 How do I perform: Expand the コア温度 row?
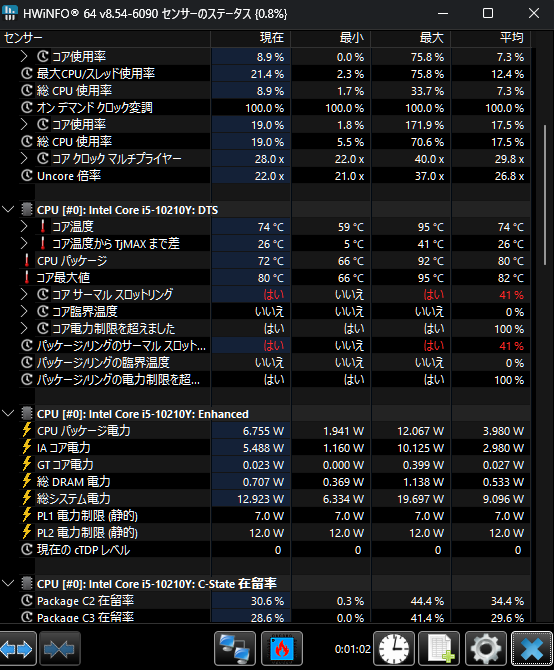[x=24, y=226]
